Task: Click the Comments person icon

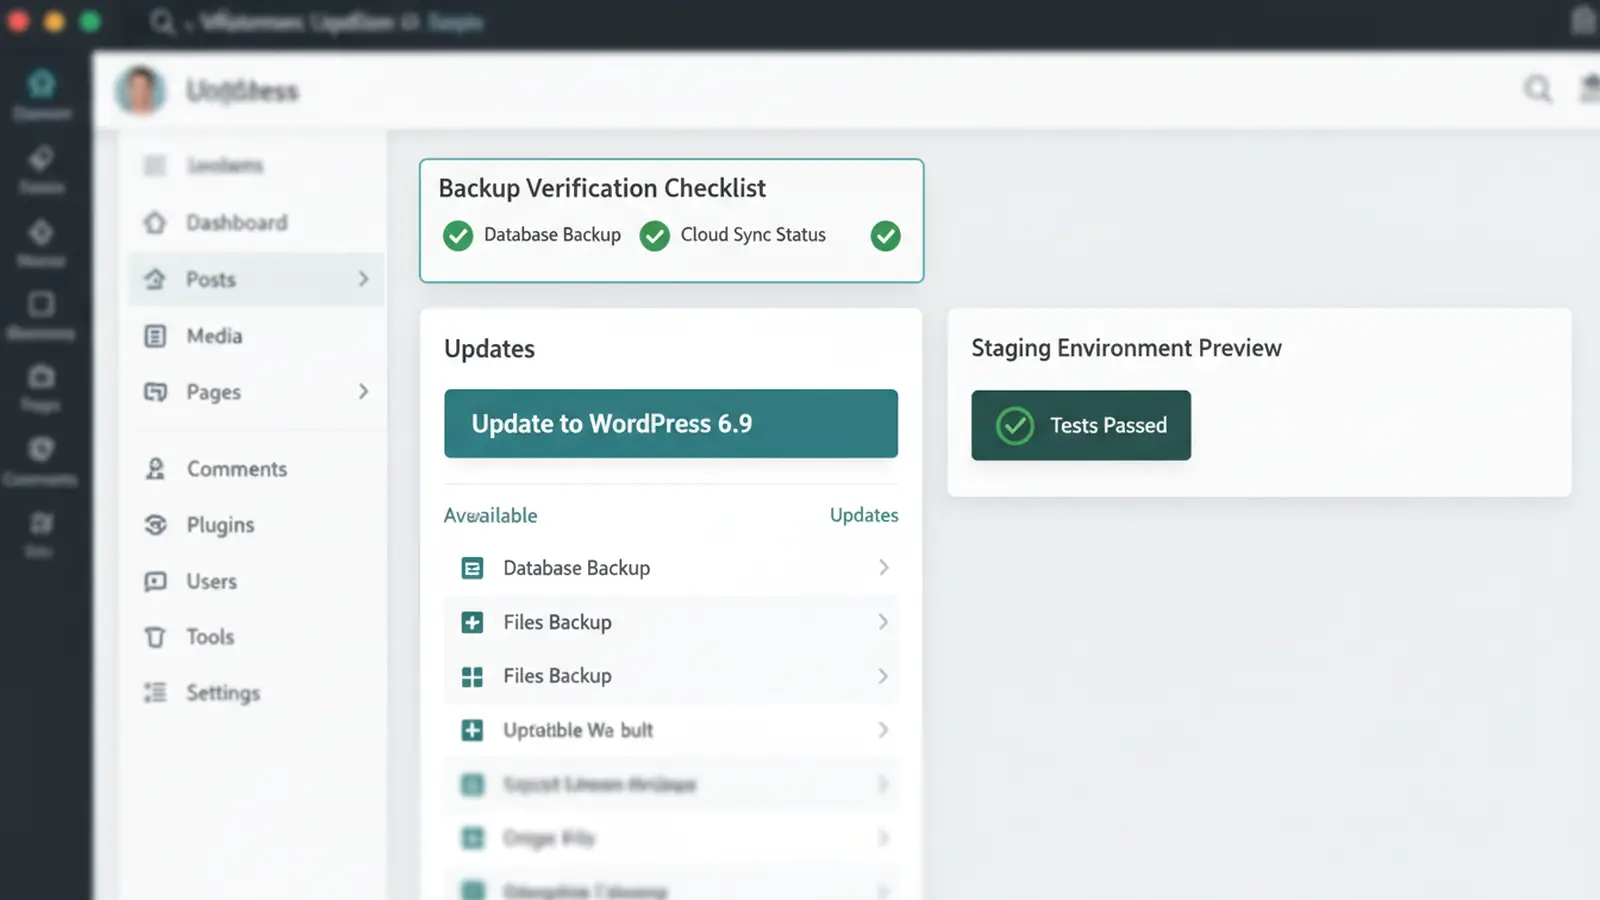Action: (x=155, y=468)
